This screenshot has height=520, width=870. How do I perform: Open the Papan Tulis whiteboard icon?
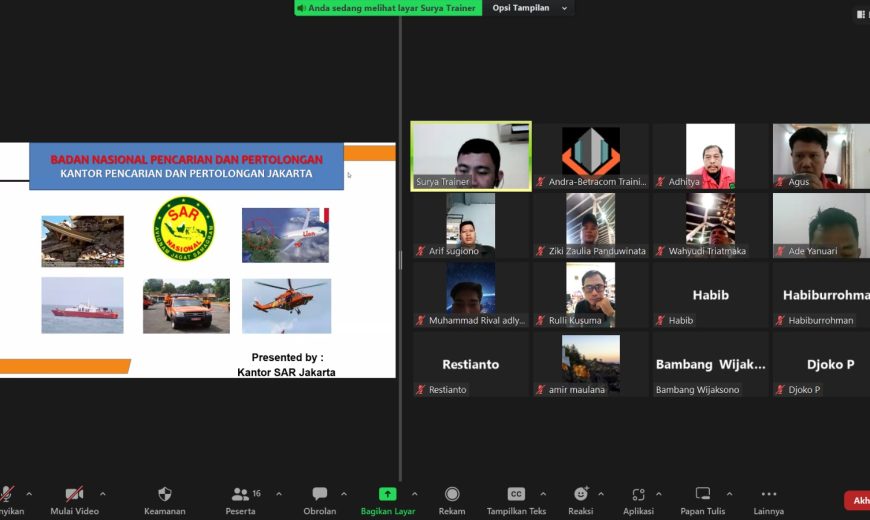pos(703,493)
